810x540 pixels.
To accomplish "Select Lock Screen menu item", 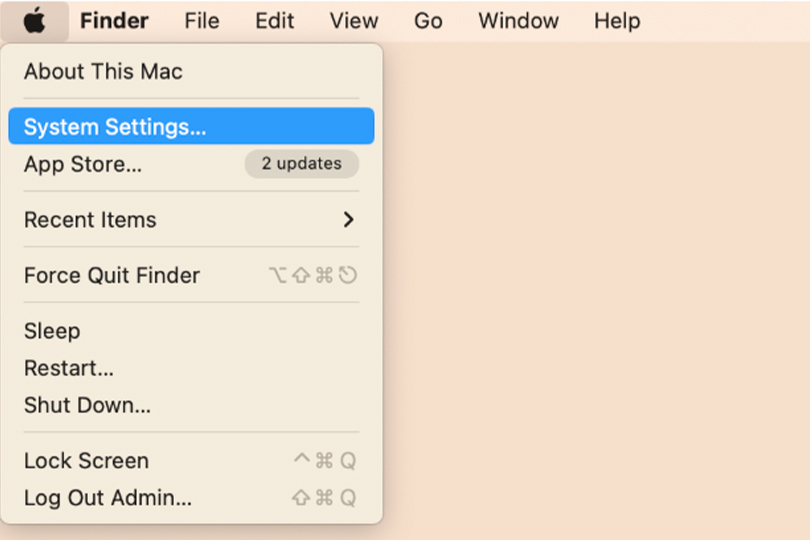I will click(86, 461).
